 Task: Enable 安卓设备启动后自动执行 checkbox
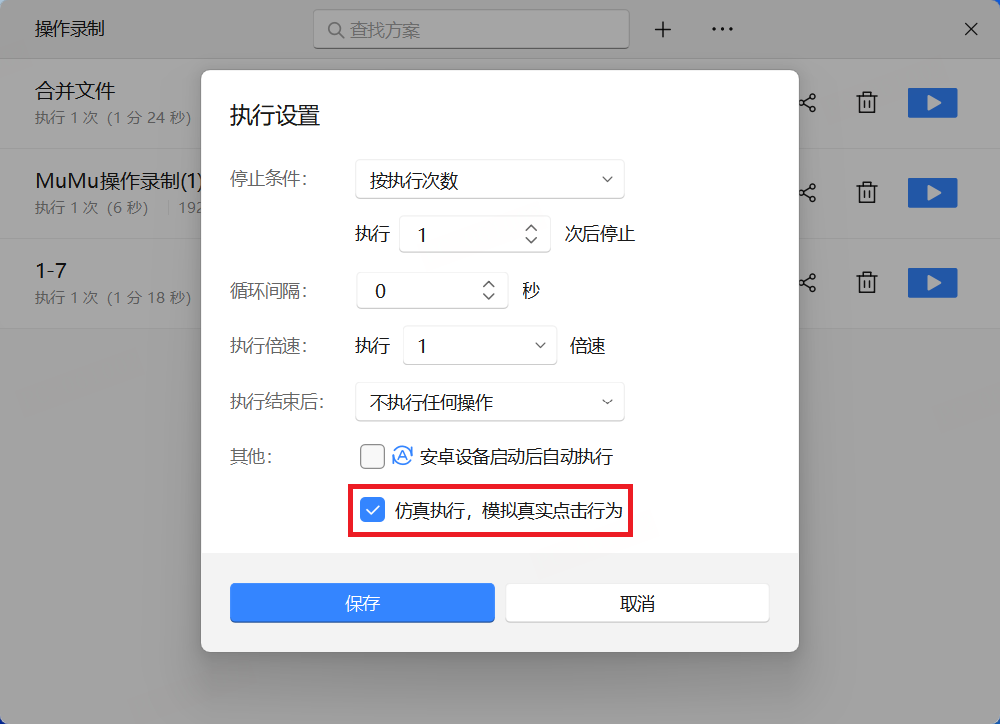coord(372,457)
